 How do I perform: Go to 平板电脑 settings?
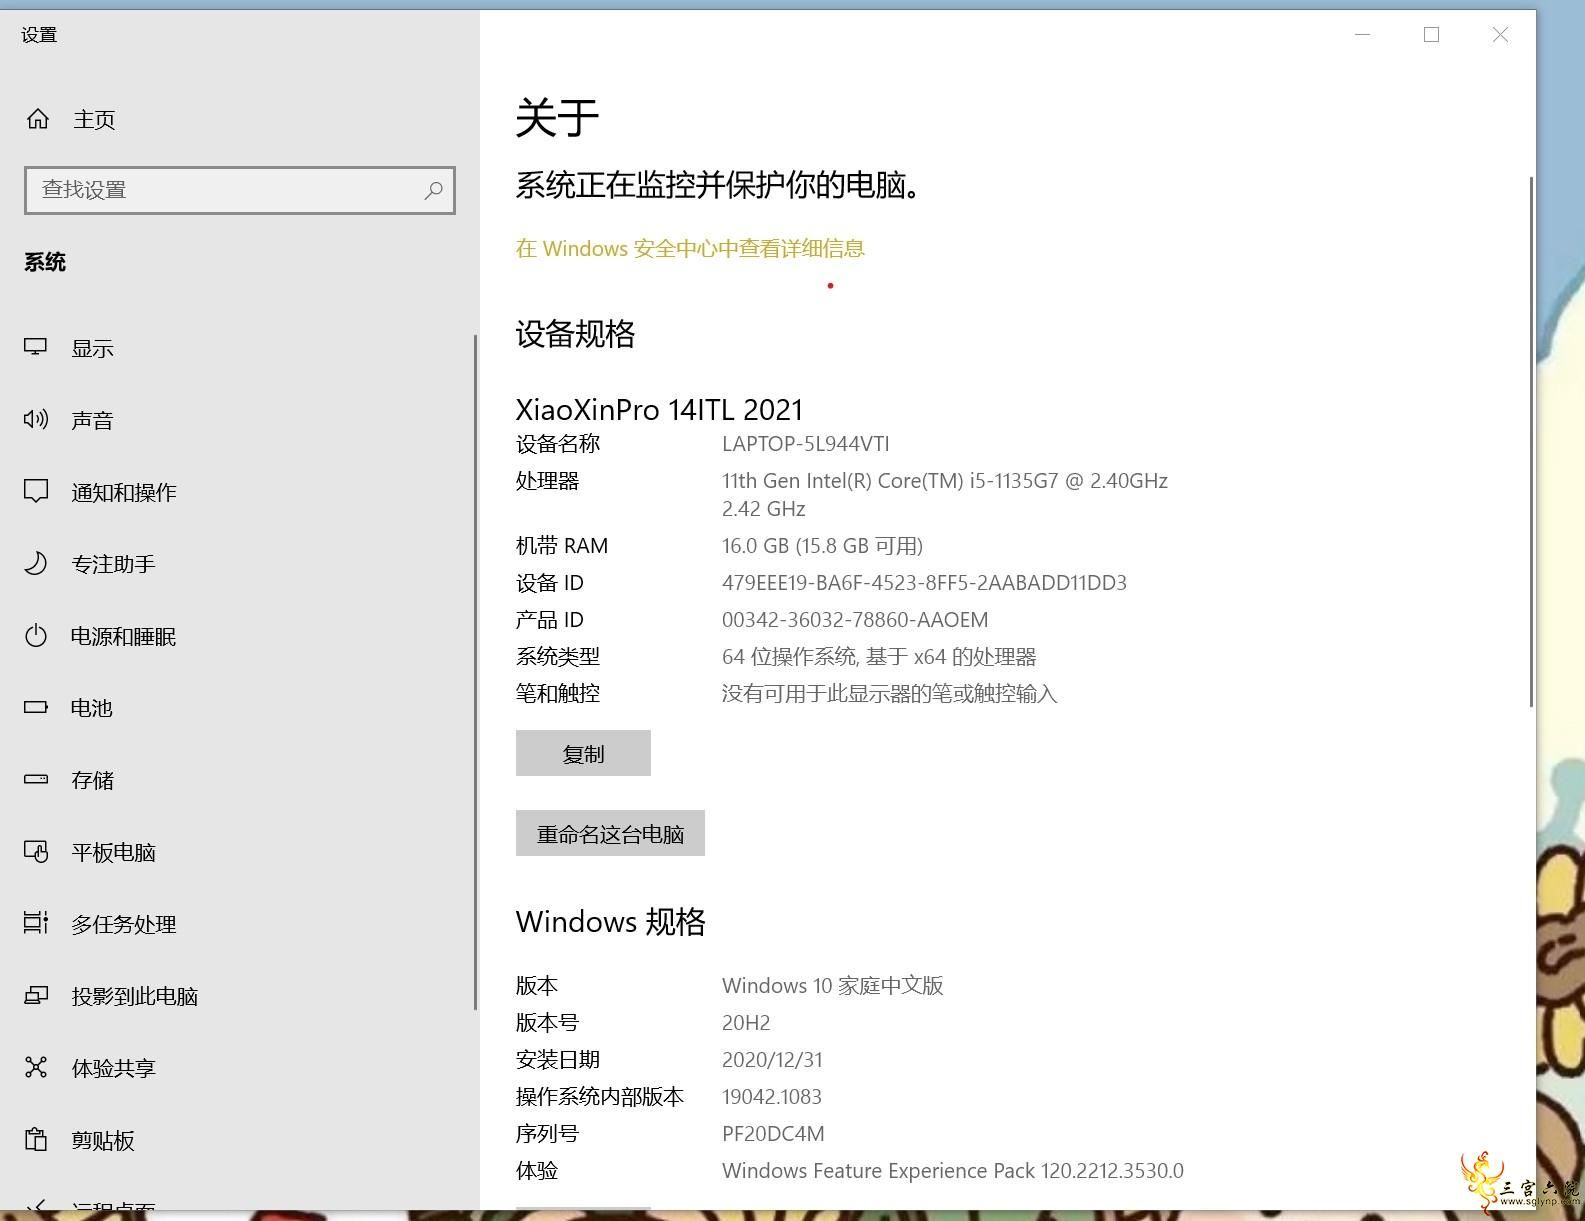click(x=238, y=852)
